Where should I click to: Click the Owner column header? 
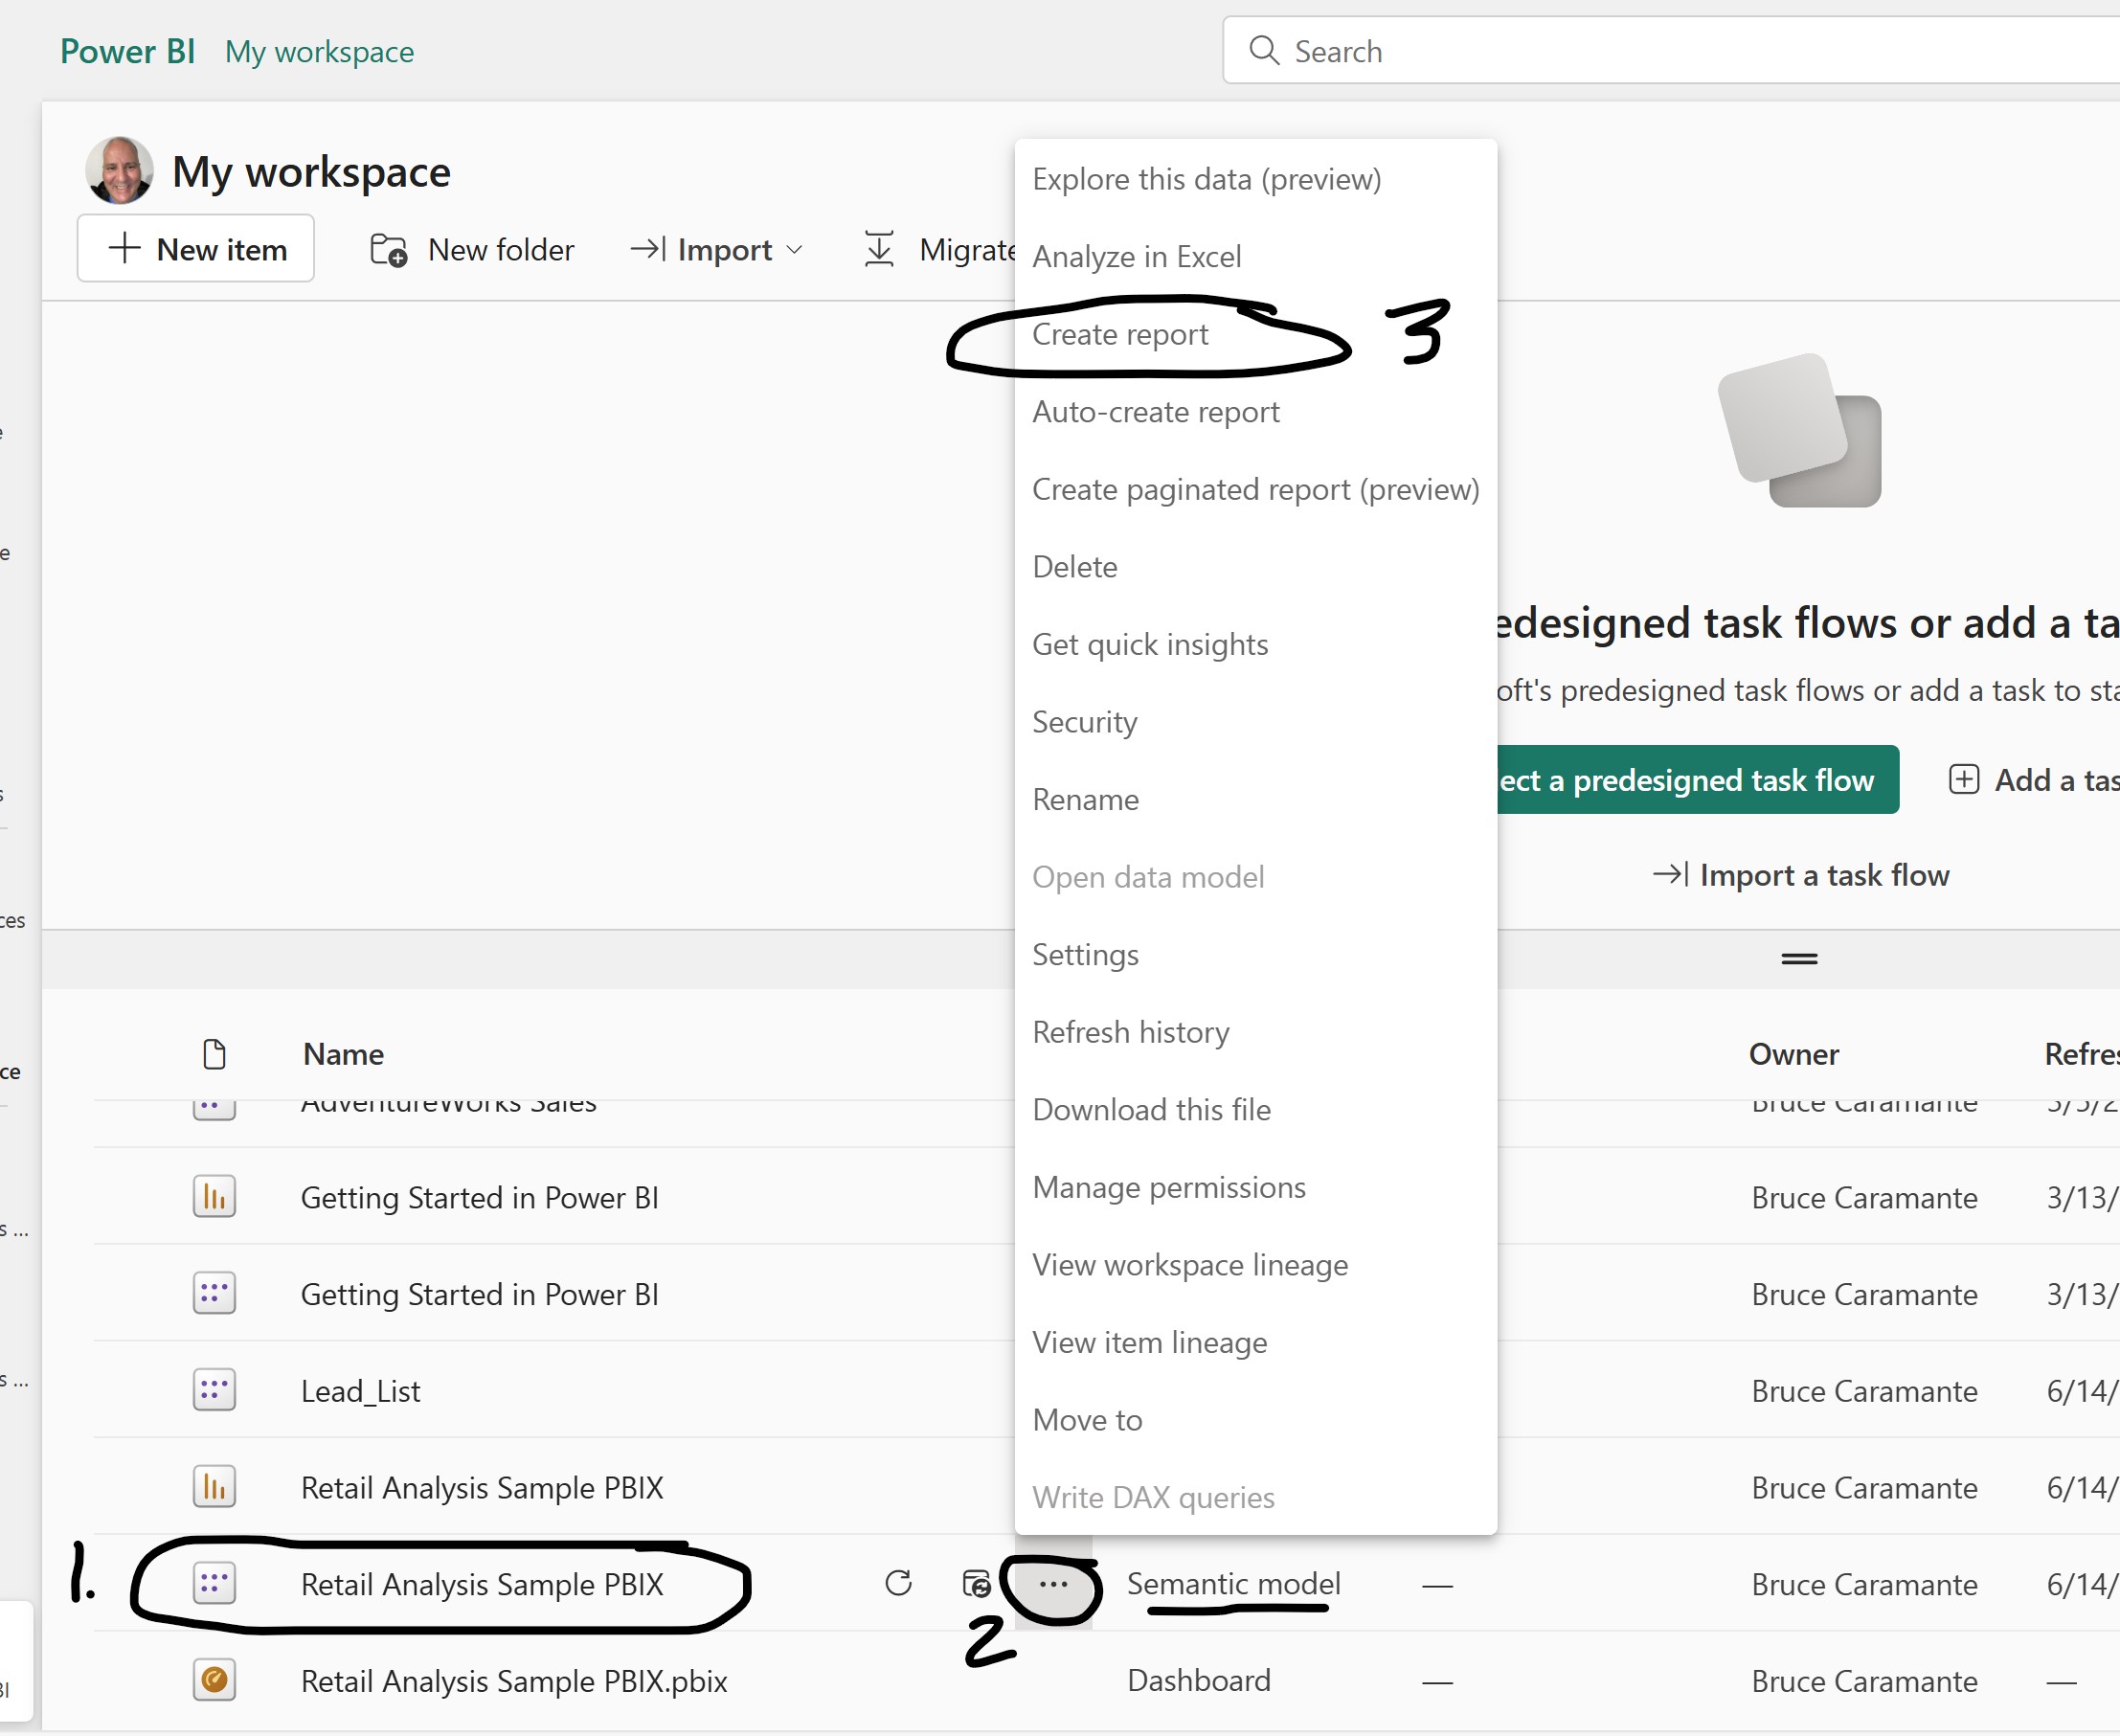(x=1794, y=1054)
